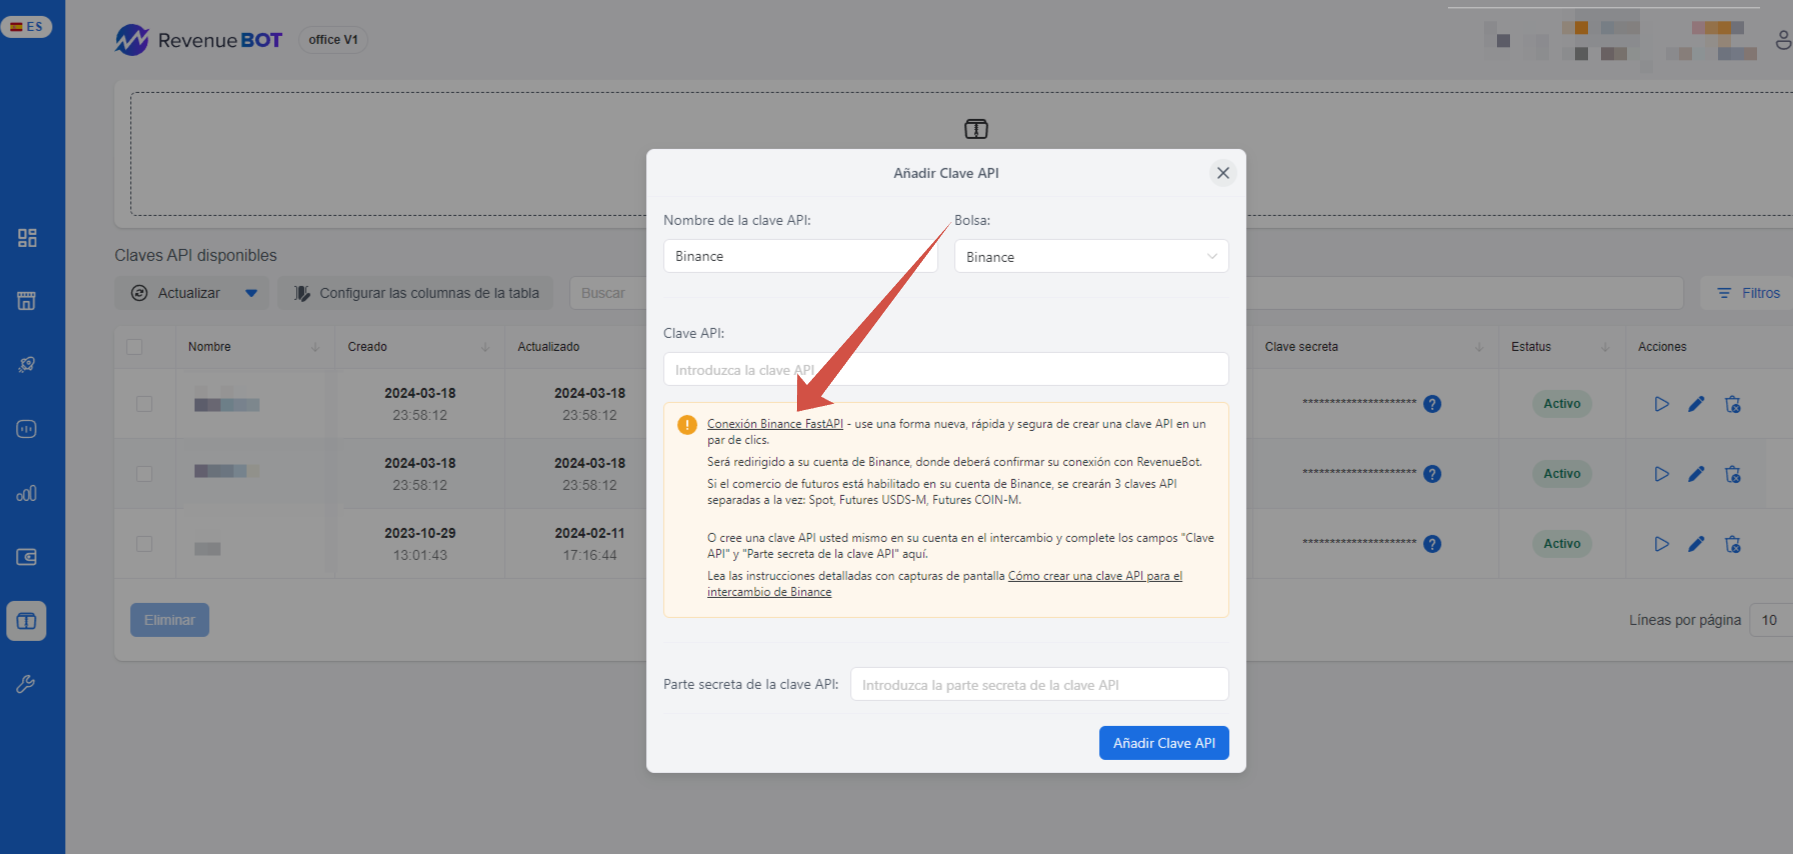Click play icon in 2023-10-29 row
1793x854 pixels.
pyautogui.click(x=1662, y=544)
